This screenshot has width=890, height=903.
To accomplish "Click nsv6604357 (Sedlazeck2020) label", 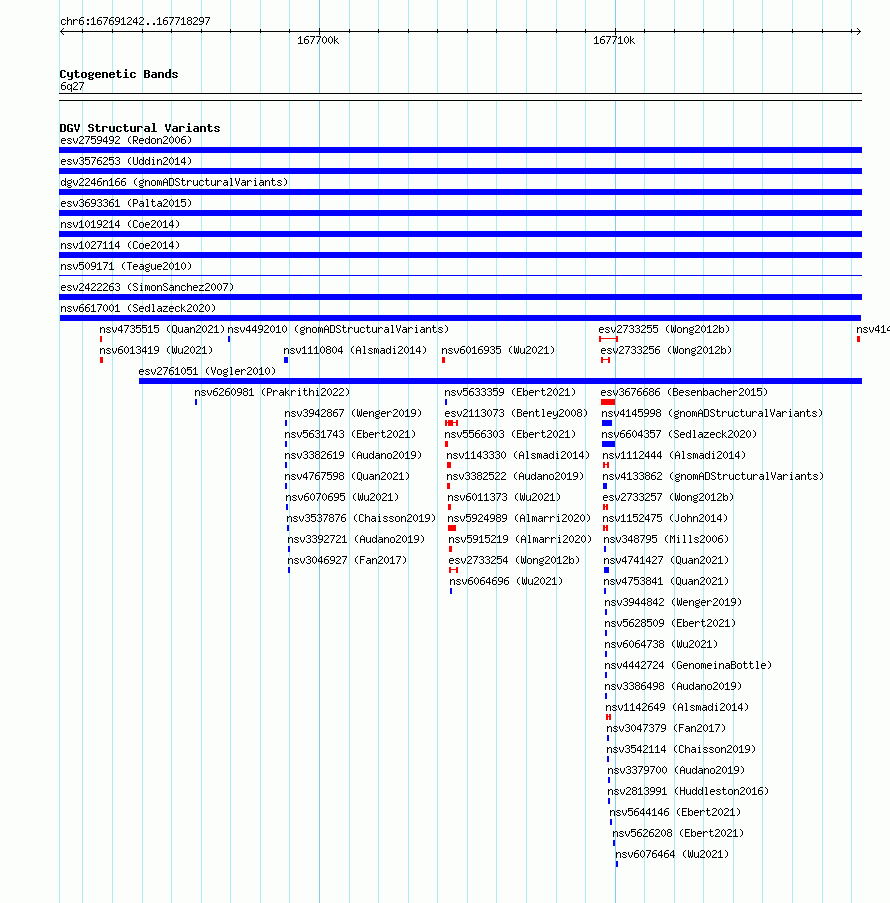I will 679,435.
